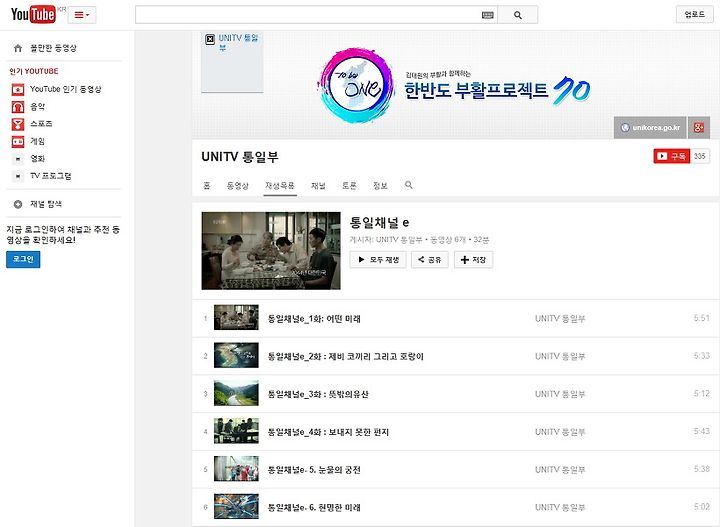Click duration 5:33 of the second video
This screenshot has width=720, height=527.
click(702, 355)
